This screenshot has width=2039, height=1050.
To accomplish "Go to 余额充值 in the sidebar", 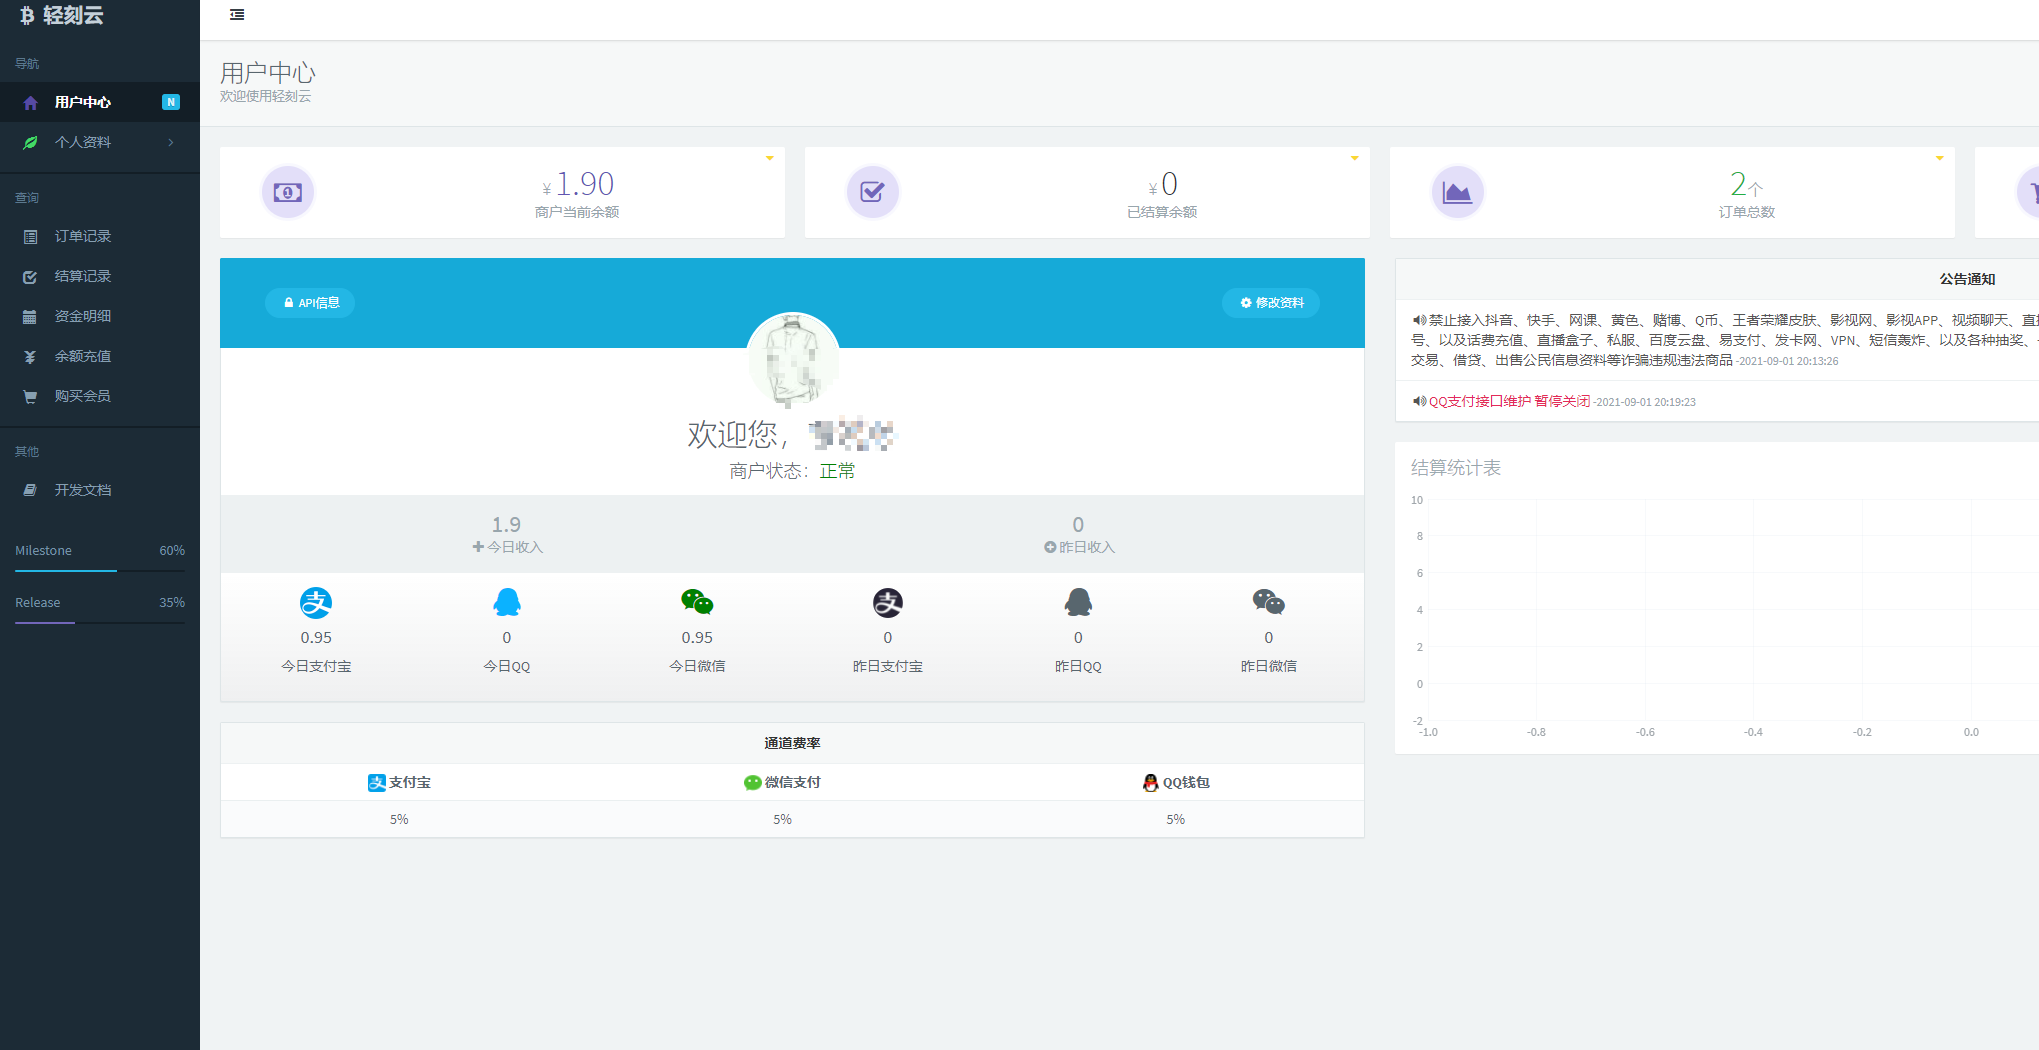I will 83,356.
